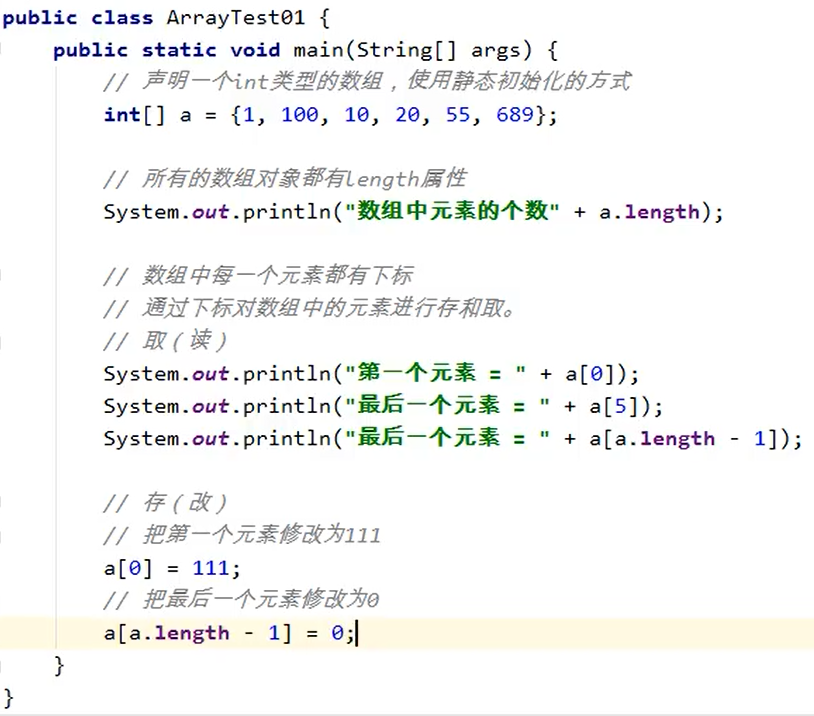Click the value 55 in the array initializer
Image resolution: width=814 pixels, height=716 pixels.
(x=458, y=115)
